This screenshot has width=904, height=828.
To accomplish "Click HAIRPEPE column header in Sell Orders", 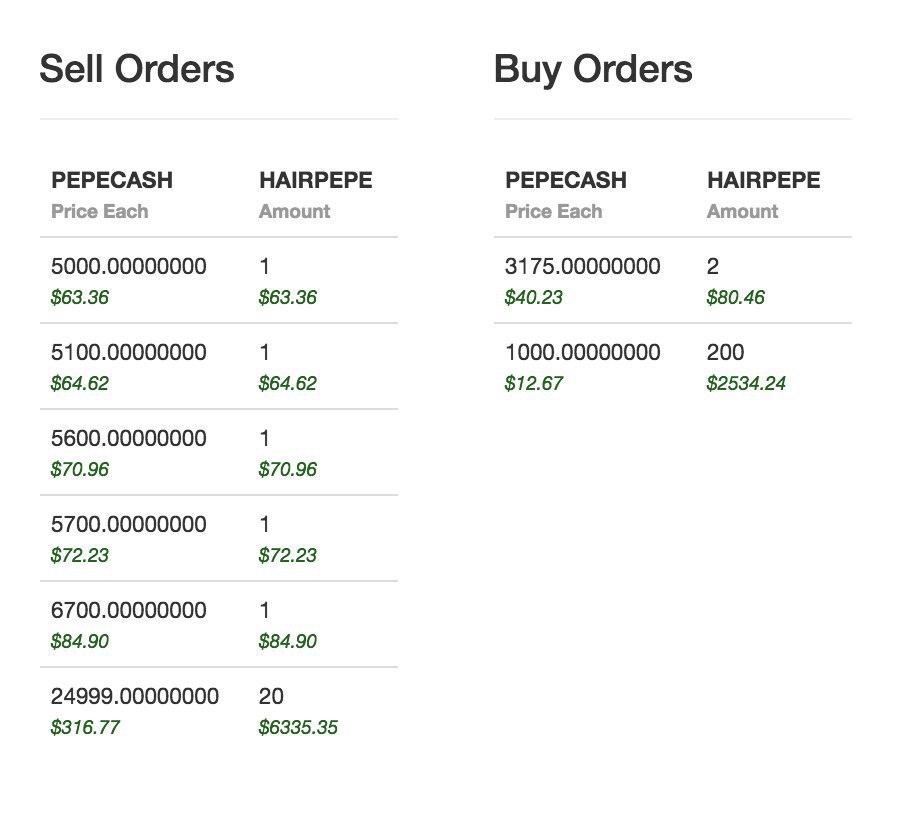I will coord(315,180).
